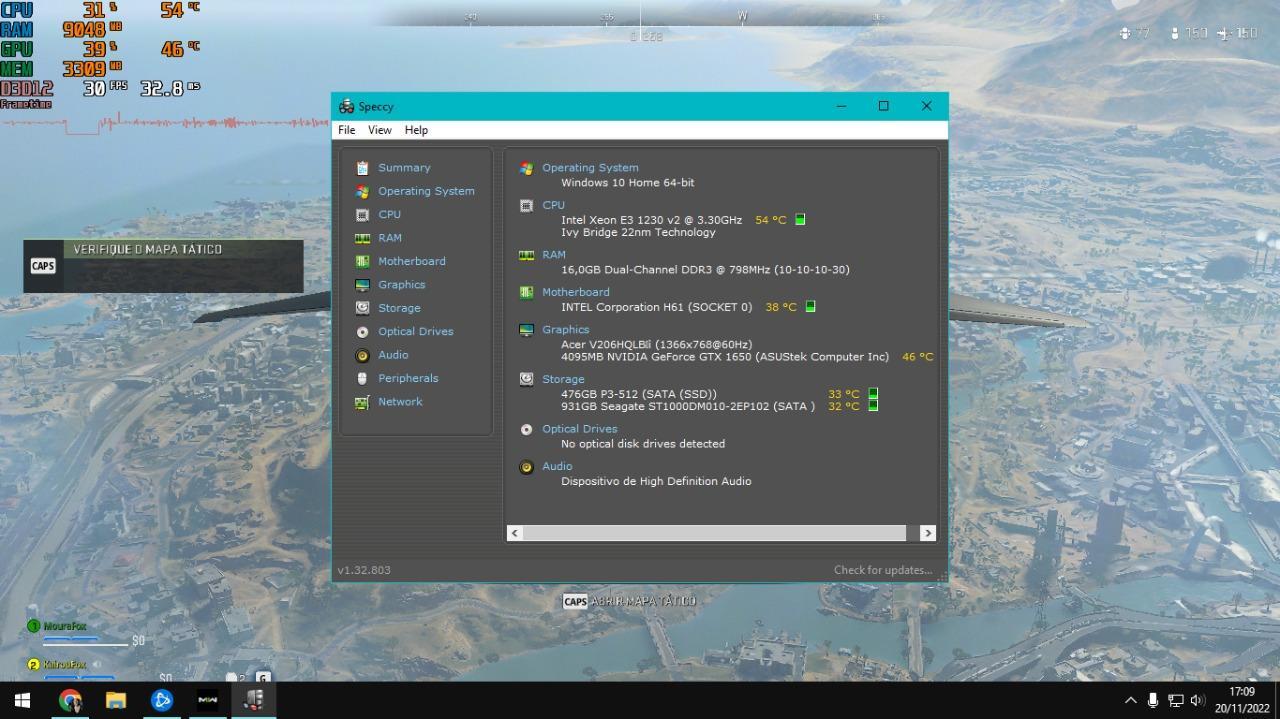The height and width of the screenshot is (719, 1280).
Task: Click the text "Windows 10 Home 64-bit"
Action: [x=628, y=183]
